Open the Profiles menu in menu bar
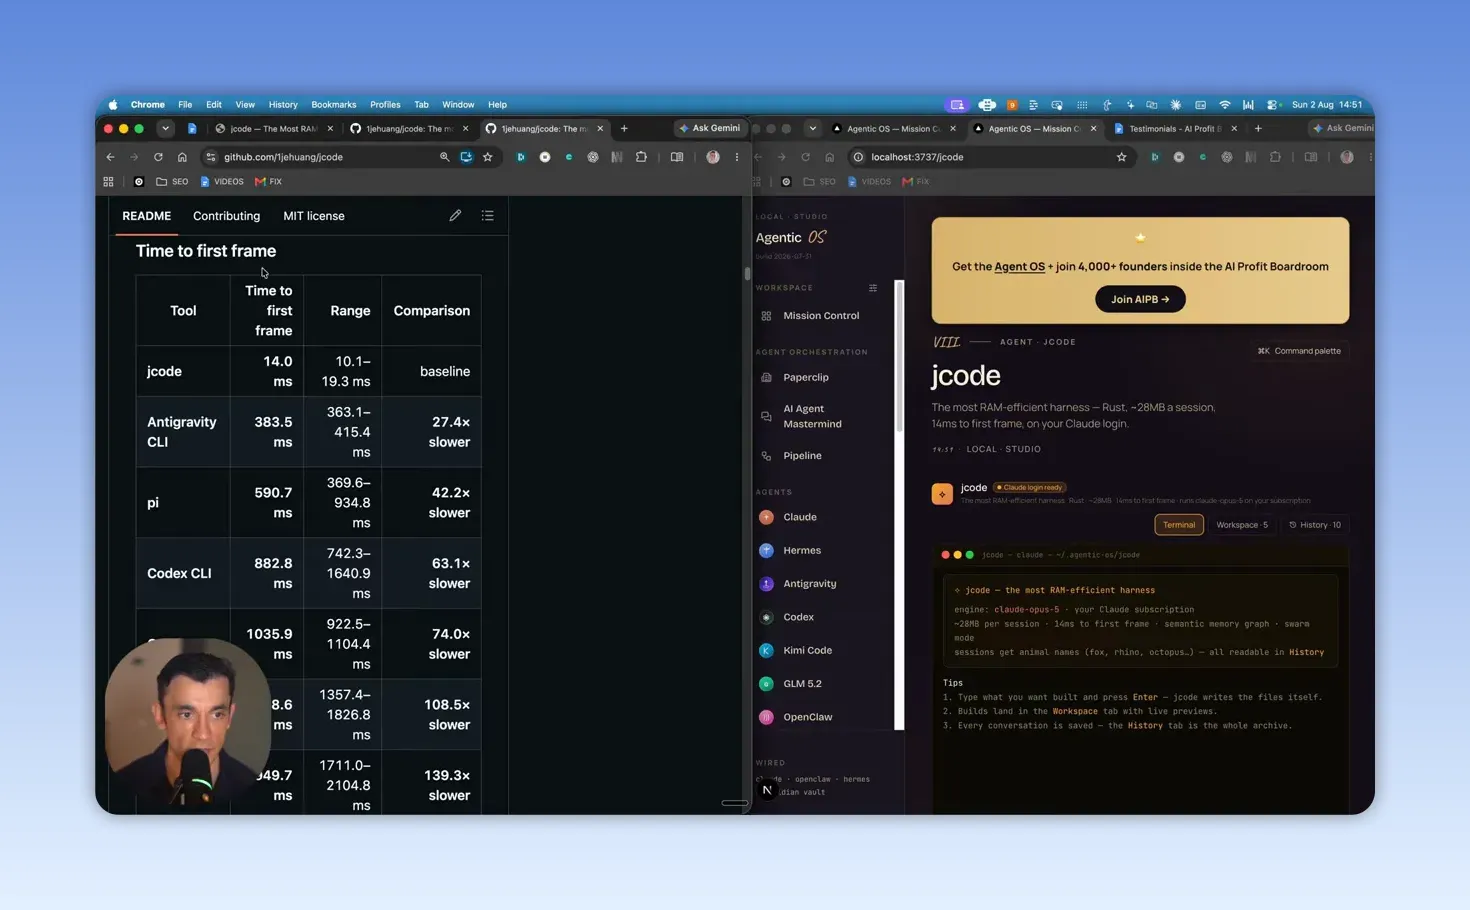Image resolution: width=1470 pixels, height=910 pixels. (x=385, y=104)
